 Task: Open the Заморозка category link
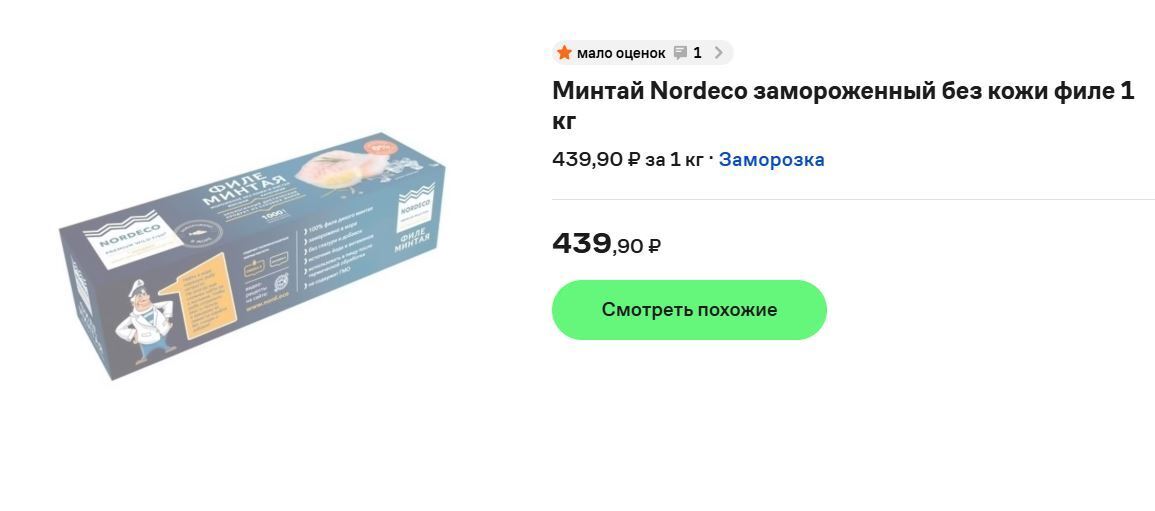point(771,159)
